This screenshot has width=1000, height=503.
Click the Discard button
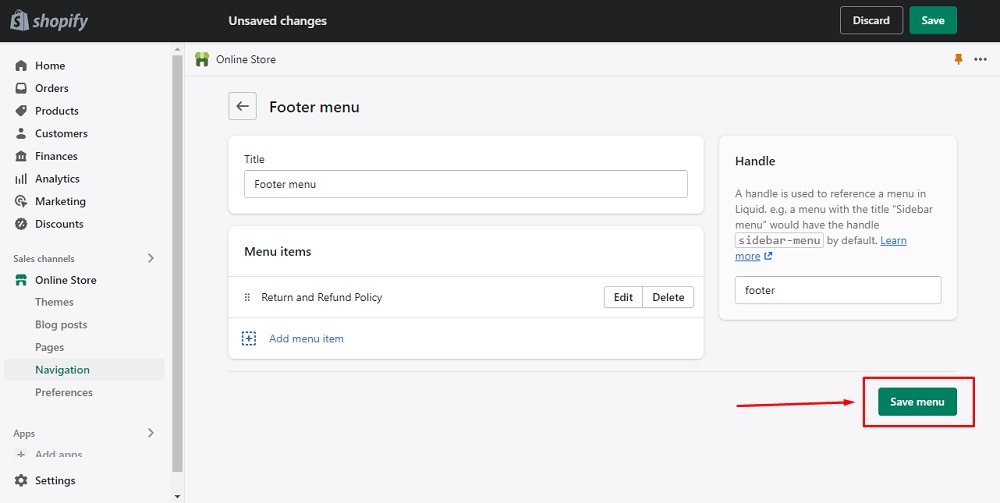point(871,20)
